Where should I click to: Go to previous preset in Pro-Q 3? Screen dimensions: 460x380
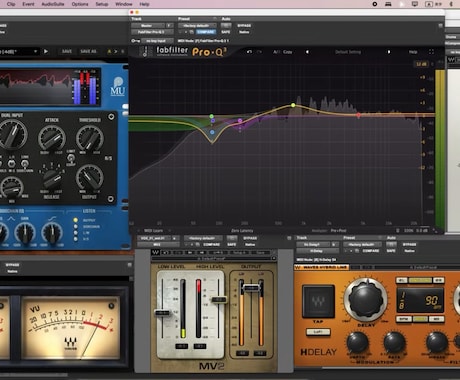(x=307, y=52)
